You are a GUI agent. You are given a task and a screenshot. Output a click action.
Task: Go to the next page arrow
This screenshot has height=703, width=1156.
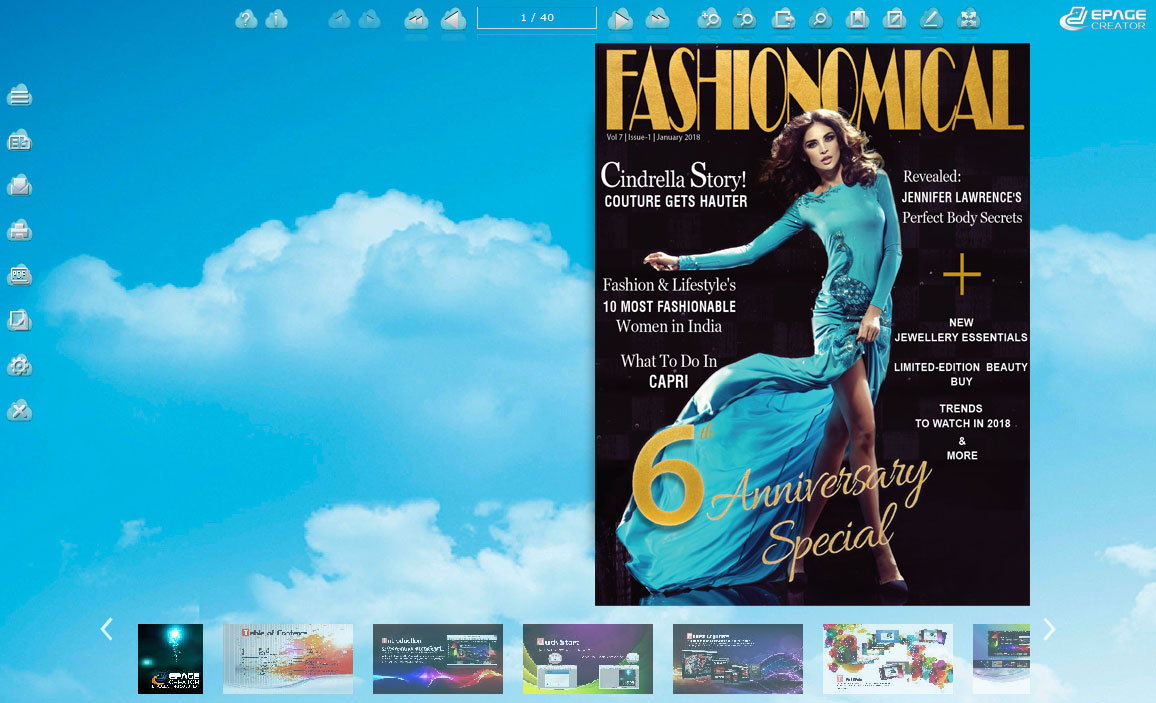[x=621, y=19]
